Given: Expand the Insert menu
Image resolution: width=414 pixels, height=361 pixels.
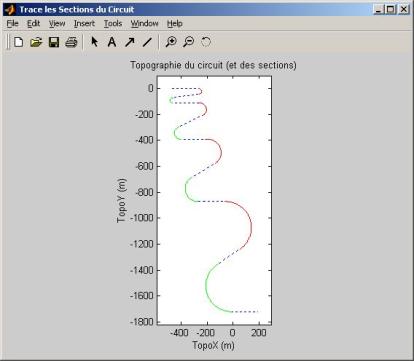Looking at the screenshot, I should (x=84, y=23).
